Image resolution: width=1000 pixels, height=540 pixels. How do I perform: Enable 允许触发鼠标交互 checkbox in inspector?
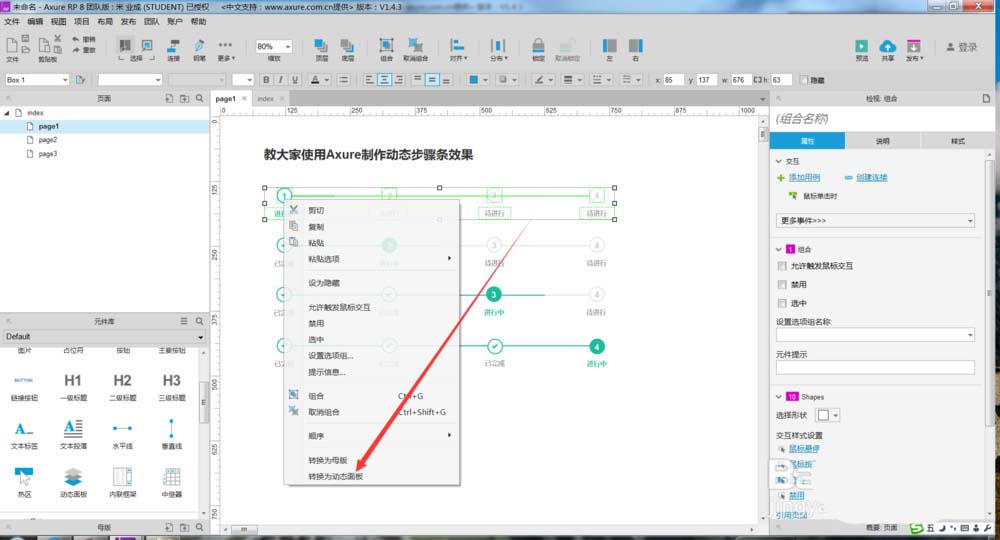click(782, 266)
